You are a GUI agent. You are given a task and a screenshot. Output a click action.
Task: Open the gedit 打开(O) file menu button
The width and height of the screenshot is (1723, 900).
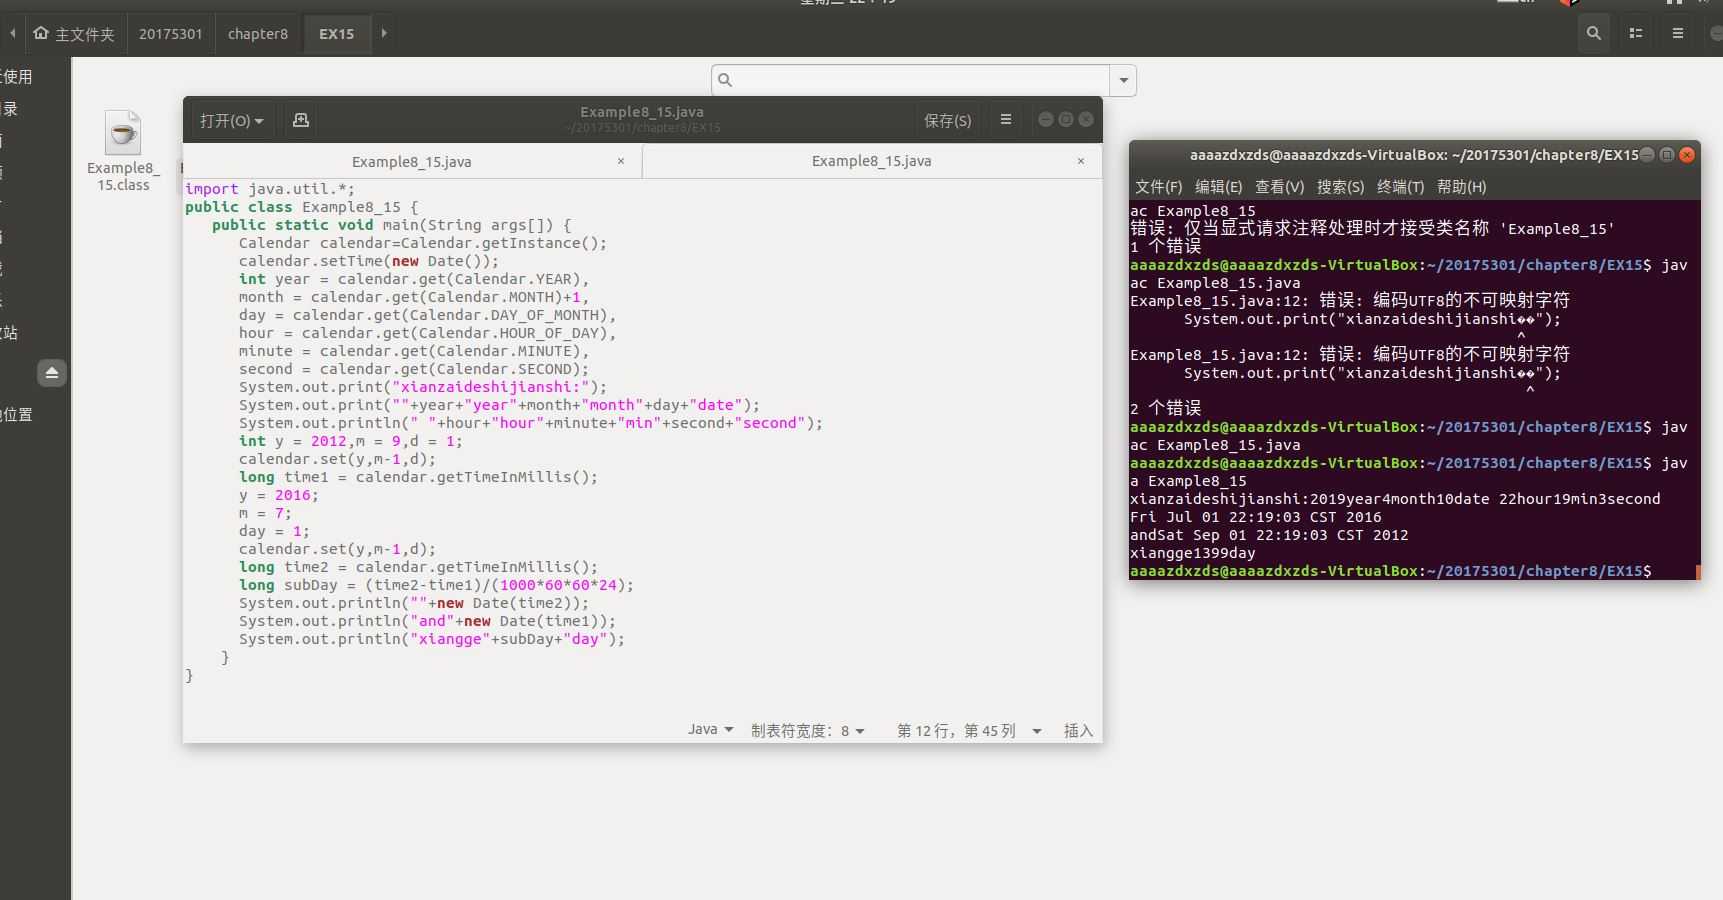point(231,120)
